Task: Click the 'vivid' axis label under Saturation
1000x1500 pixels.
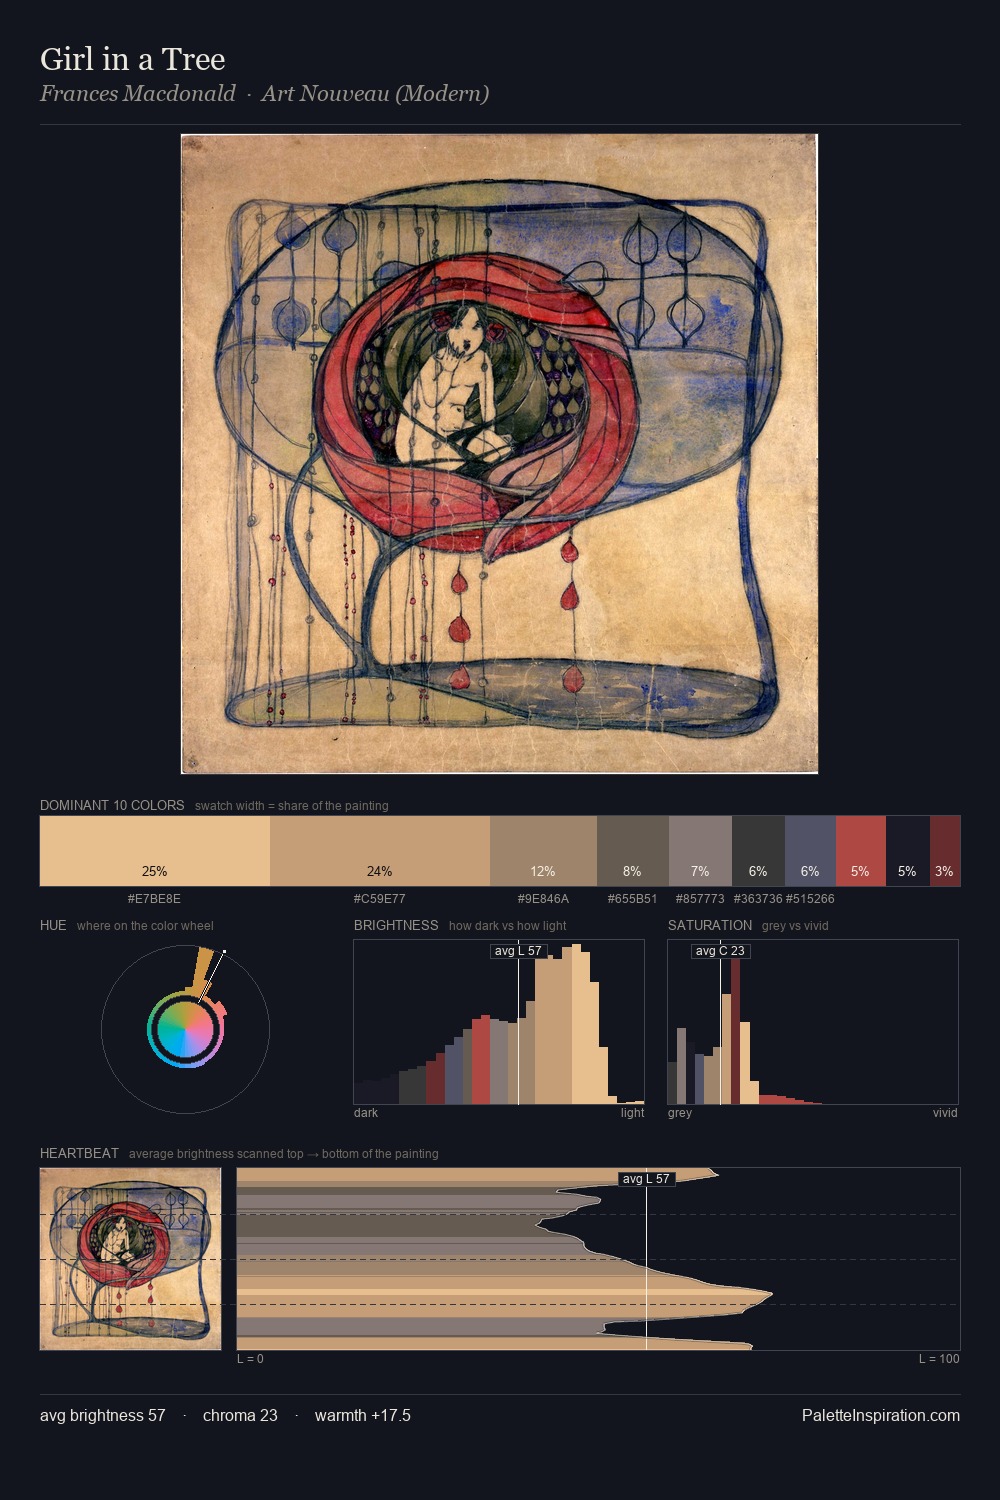Action: click(x=945, y=1113)
